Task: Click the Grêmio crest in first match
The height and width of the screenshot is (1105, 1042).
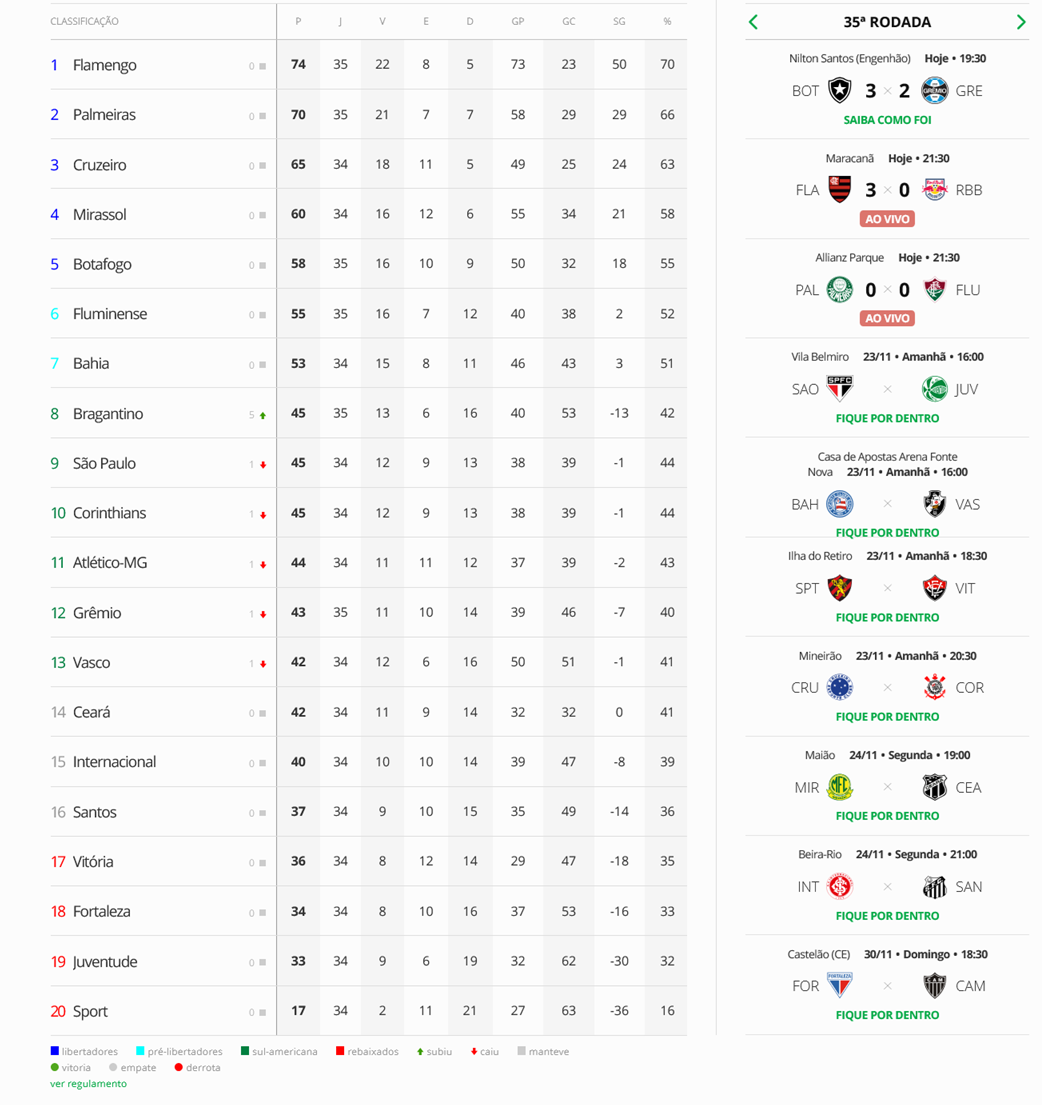Action: [x=934, y=91]
